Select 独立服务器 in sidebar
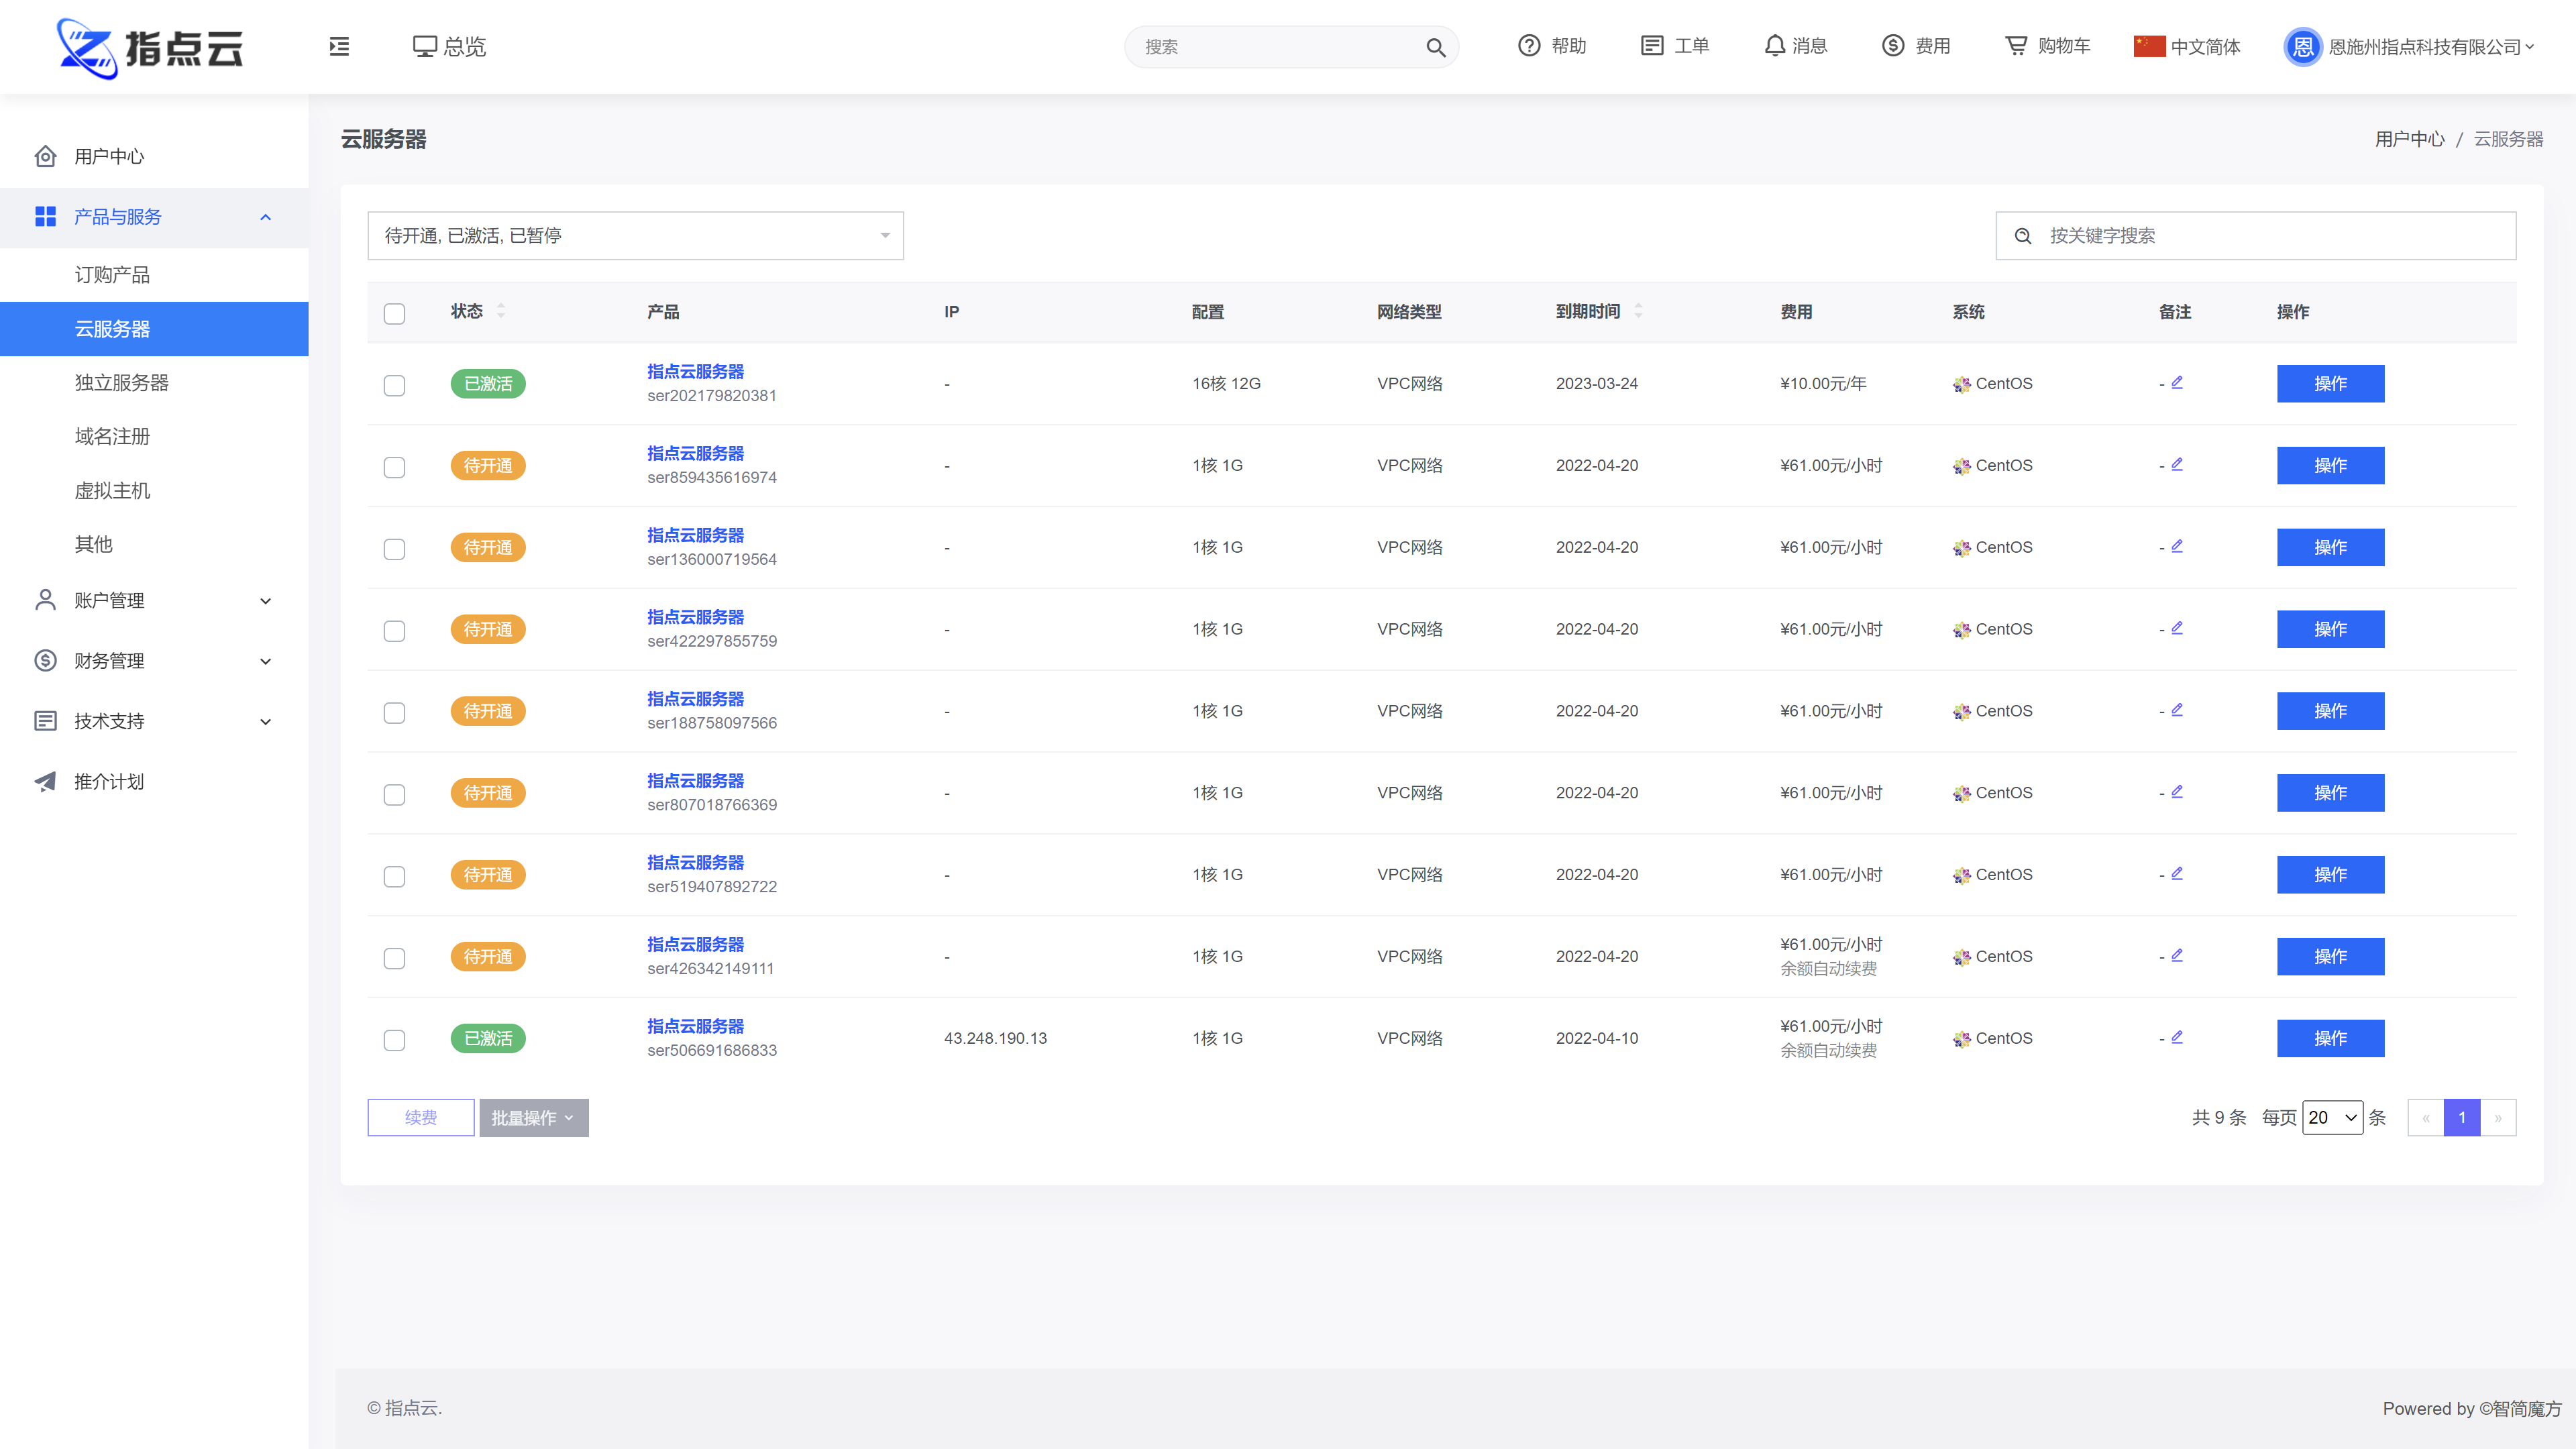 pos(154,383)
